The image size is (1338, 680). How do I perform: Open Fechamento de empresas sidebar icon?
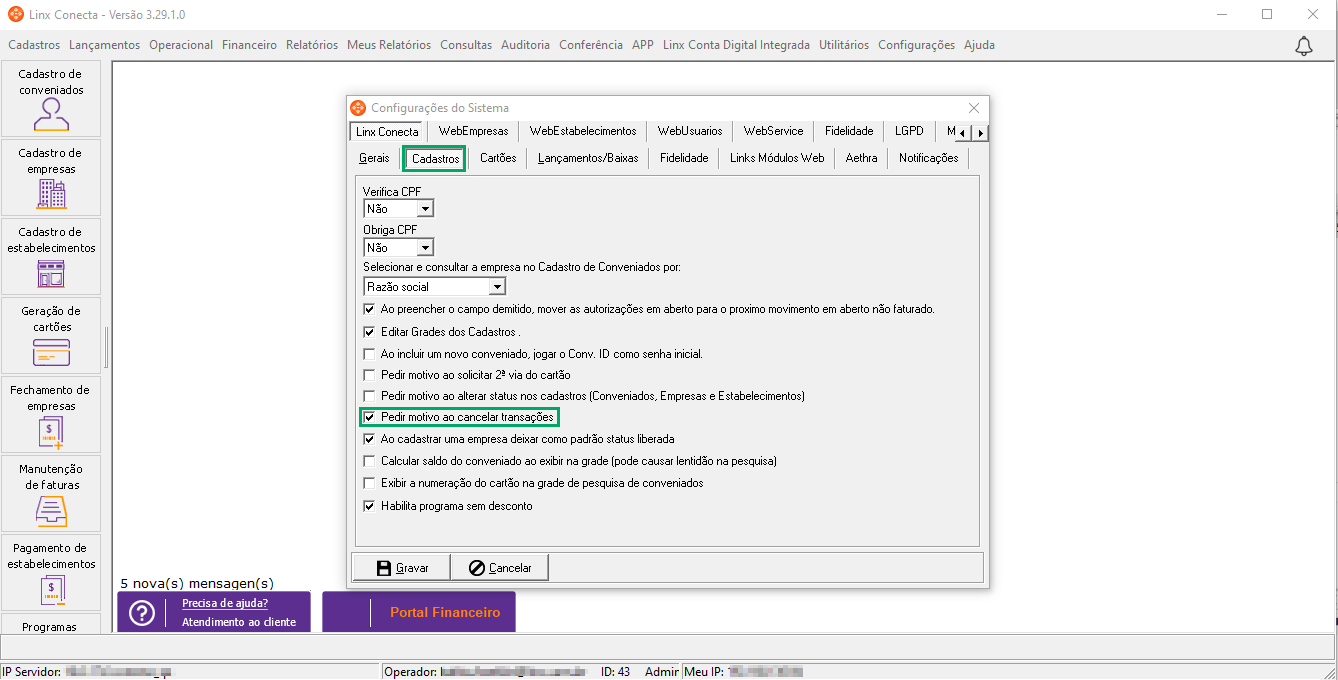pos(51,415)
